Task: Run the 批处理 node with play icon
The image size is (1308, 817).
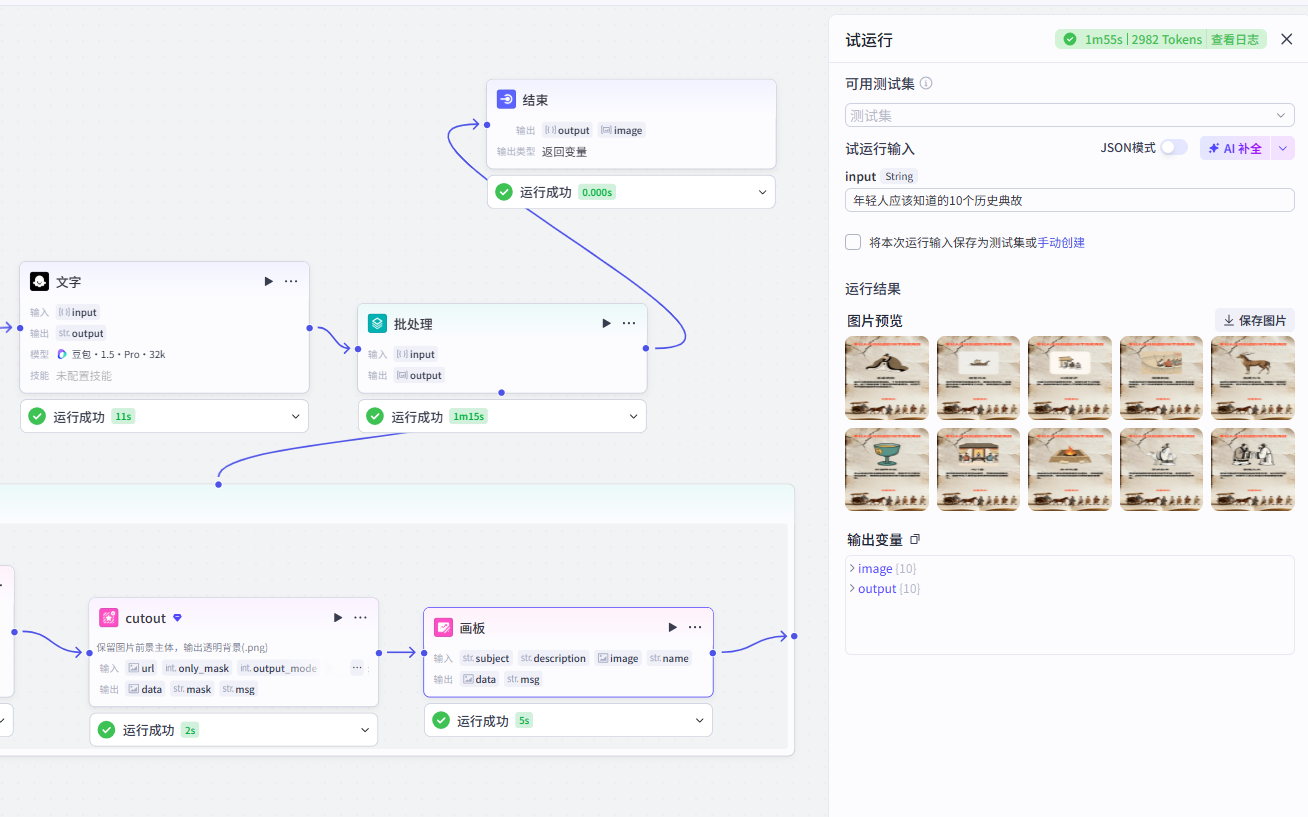Action: coord(606,323)
